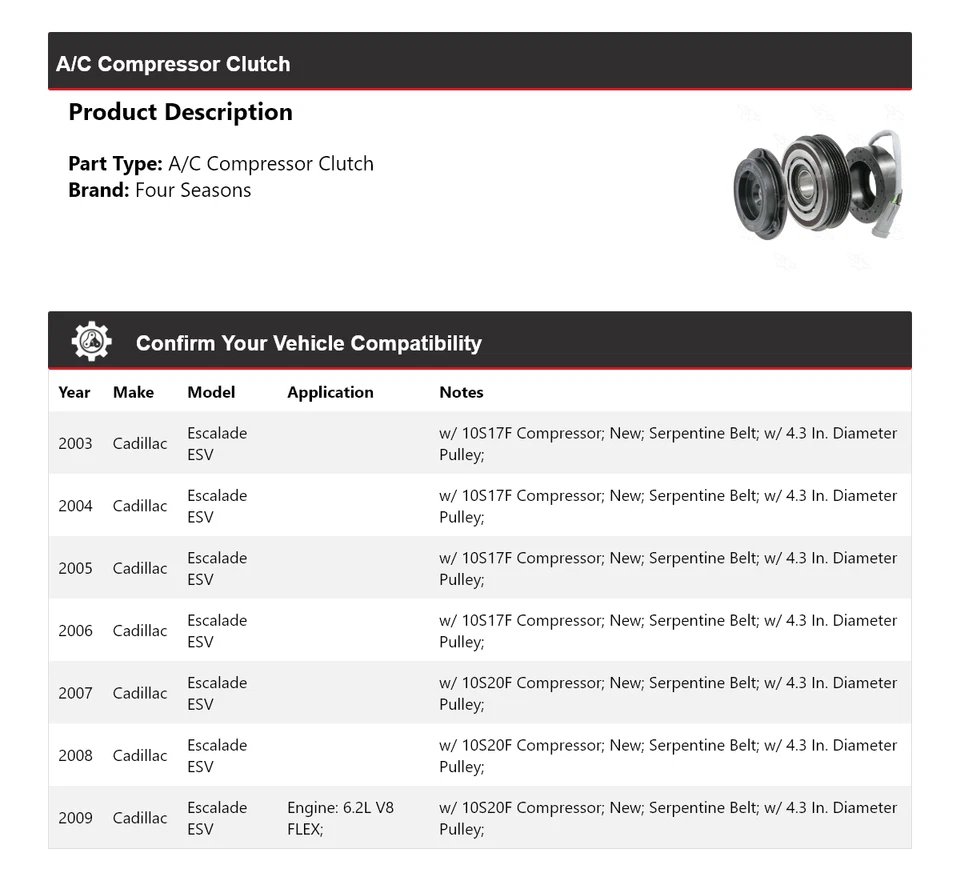Image resolution: width=960 pixels, height=881 pixels.
Task: Click the Application column header
Action: pos(330,392)
